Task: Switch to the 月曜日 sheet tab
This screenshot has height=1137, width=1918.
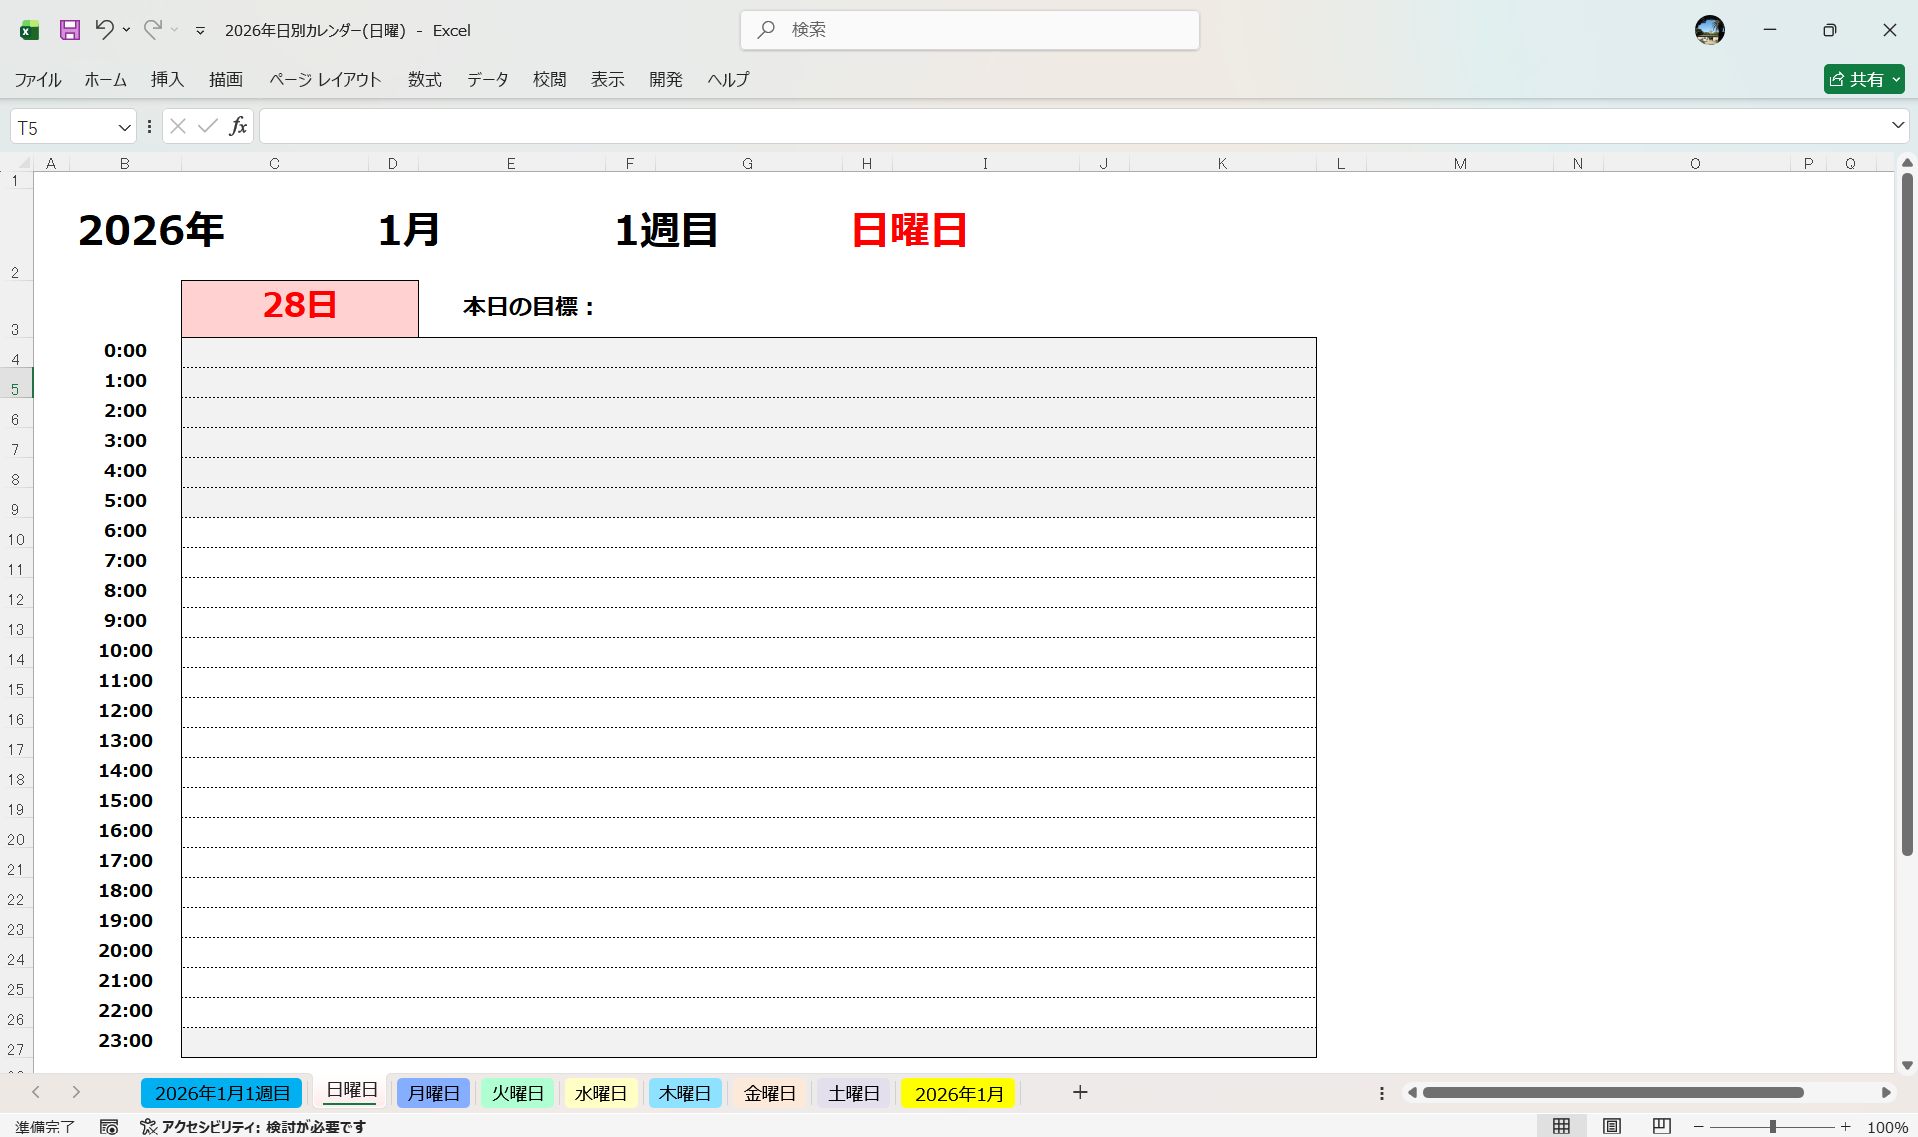Action: (433, 1093)
